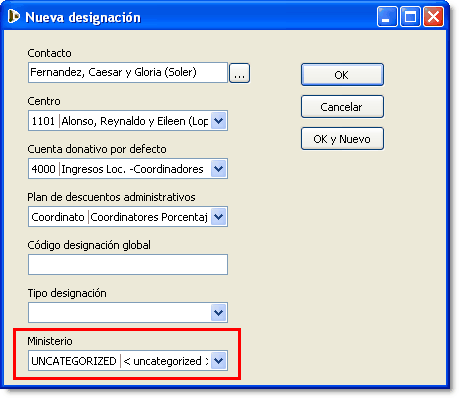Click the OK button
The width and height of the screenshot is (459, 398).
coord(342,75)
